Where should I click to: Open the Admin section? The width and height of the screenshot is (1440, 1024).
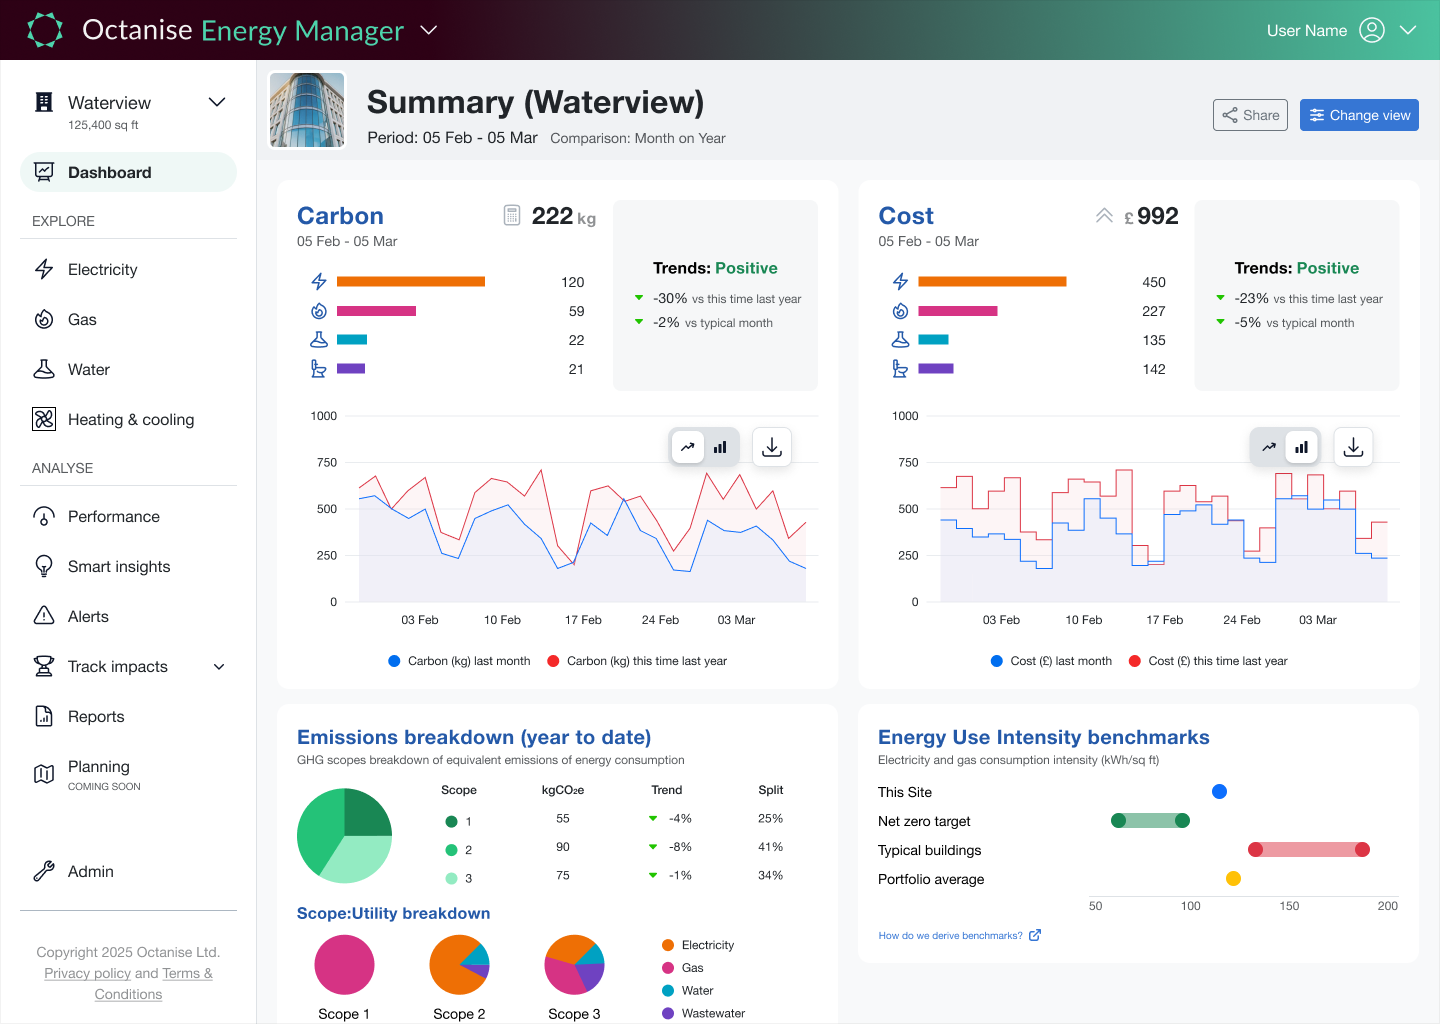tap(128, 871)
